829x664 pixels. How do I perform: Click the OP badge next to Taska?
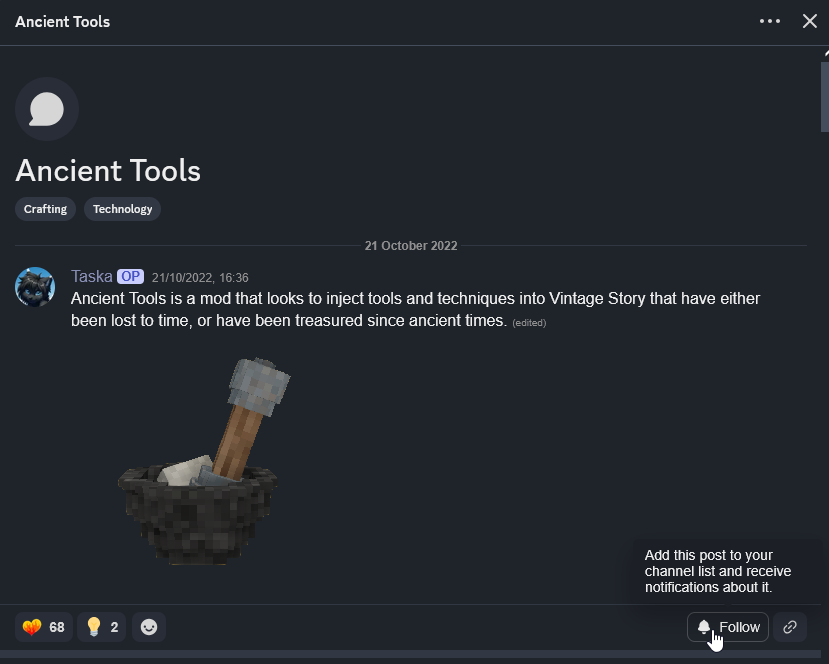point(131,276)
